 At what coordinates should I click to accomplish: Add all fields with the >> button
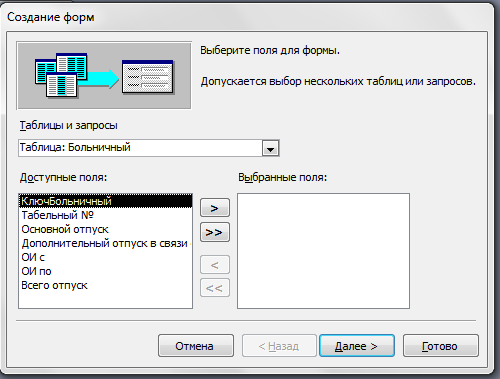coord(215,232)
